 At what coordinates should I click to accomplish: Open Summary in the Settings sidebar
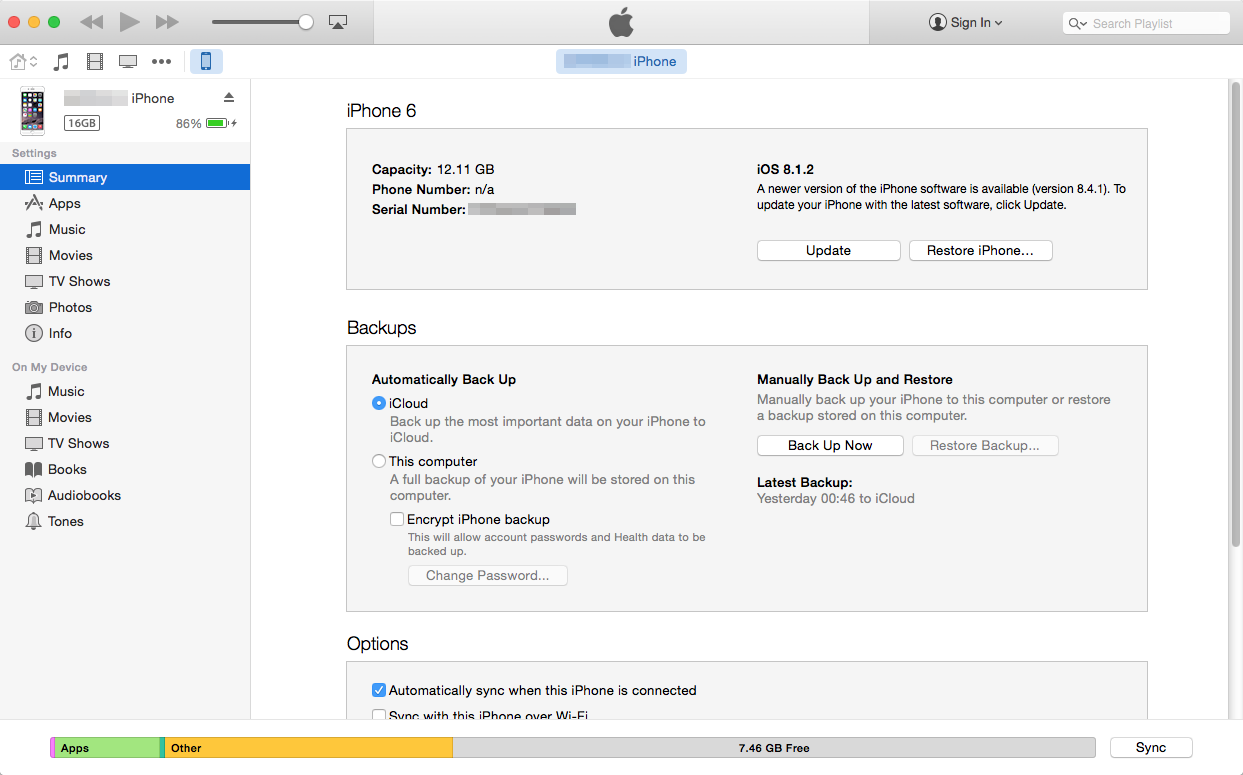[125, 177]
